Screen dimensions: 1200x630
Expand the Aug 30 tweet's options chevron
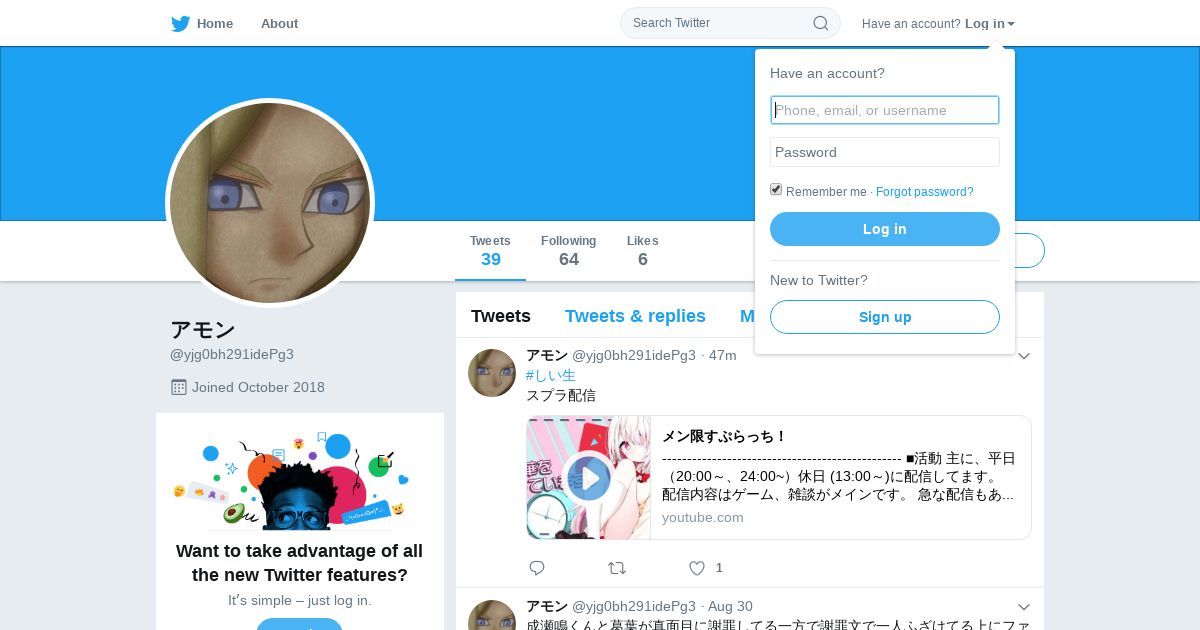pyautogui.click(x=1024, y=607)
